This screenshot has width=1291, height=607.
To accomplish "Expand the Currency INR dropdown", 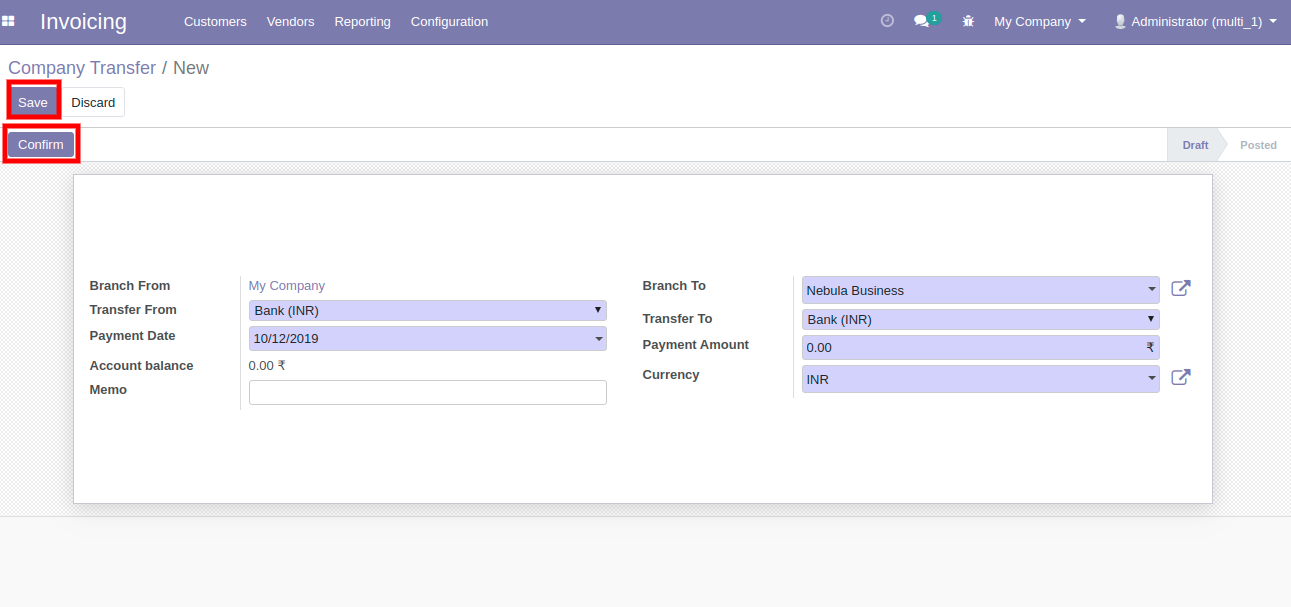I will 980,380.
